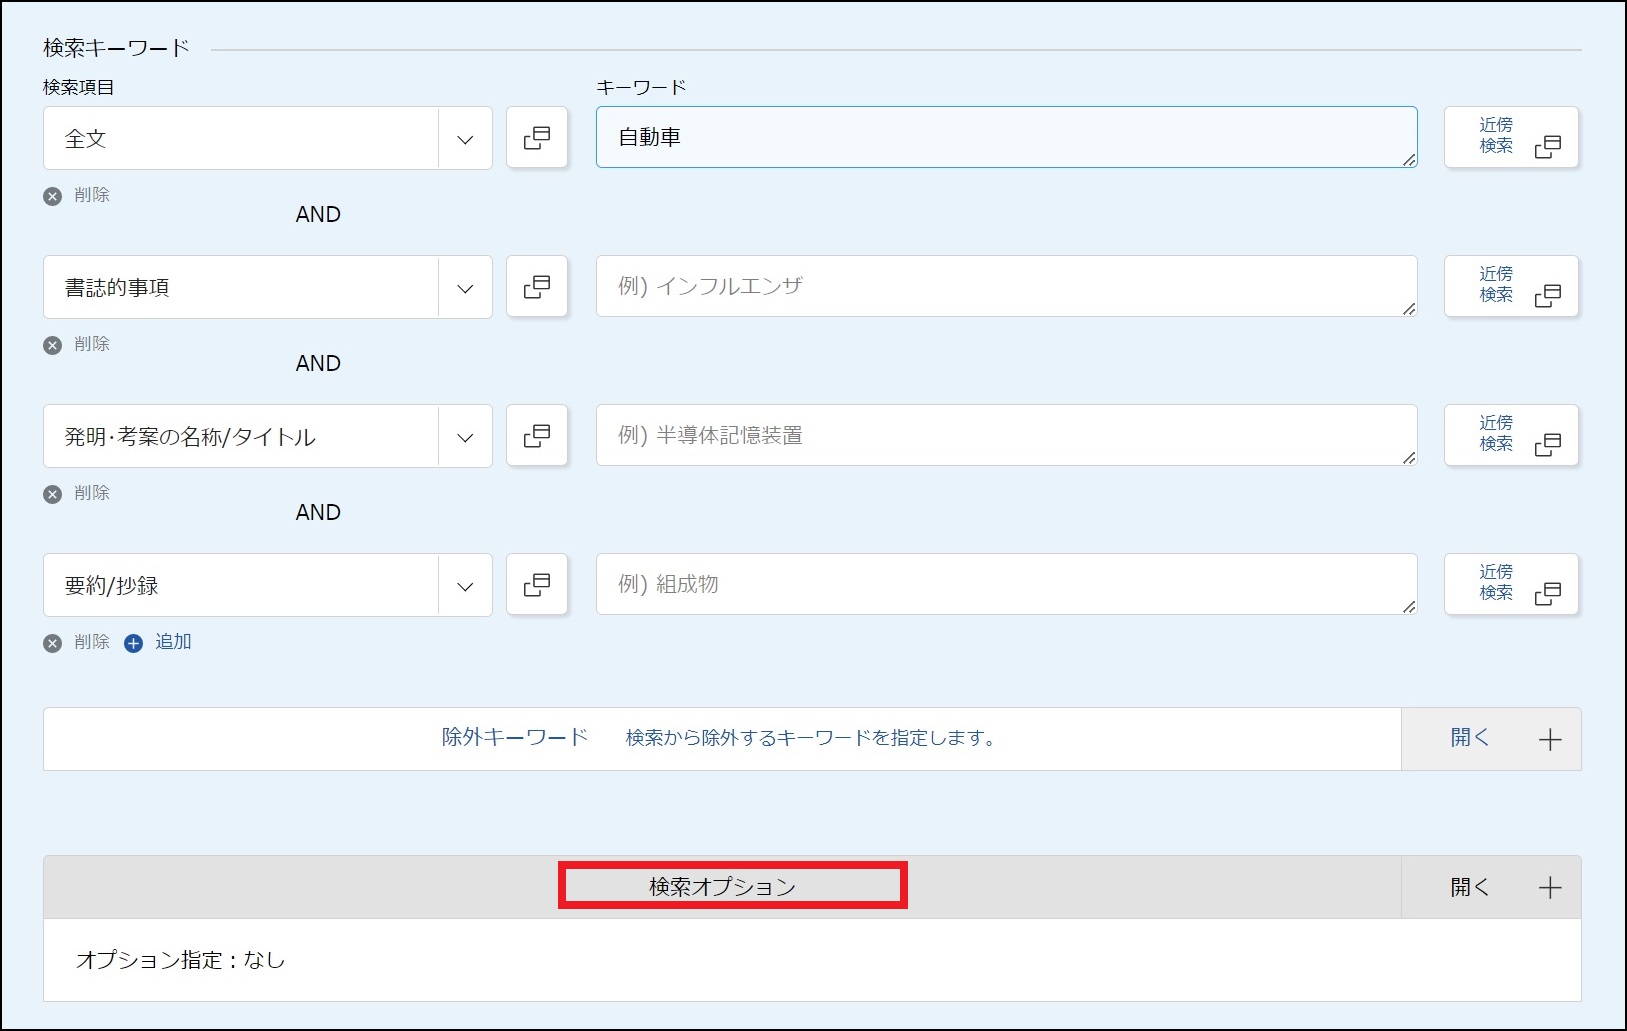Click the keyword field containing 自動車
This screenshot has width=1627, height=1031.
(x=1005, y=138)
